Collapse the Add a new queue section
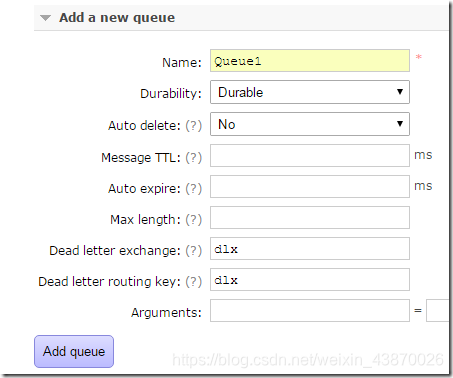Screen dimensions: 453x378 point(45,18)
